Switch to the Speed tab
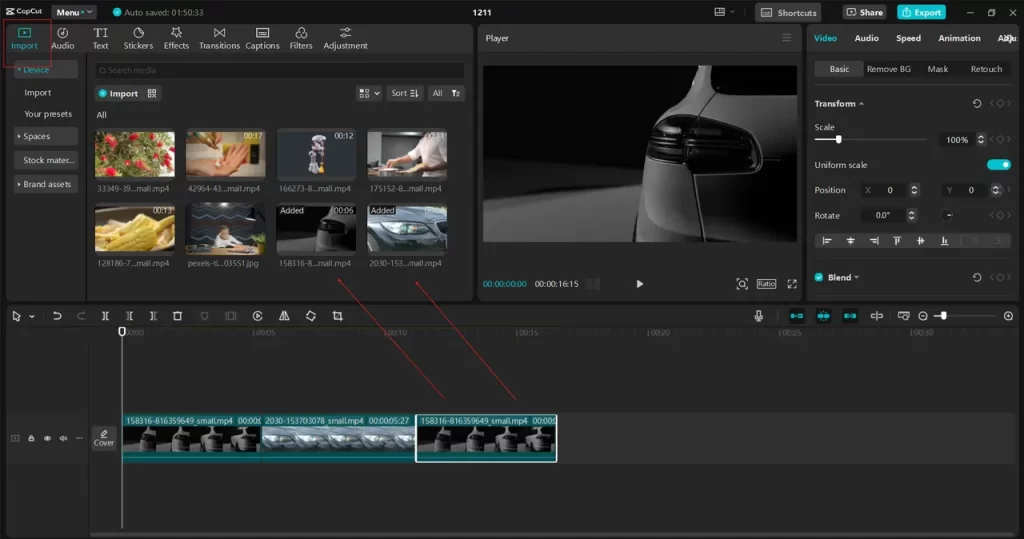This screenshot has width=1024, height=539. click(908, 38)
